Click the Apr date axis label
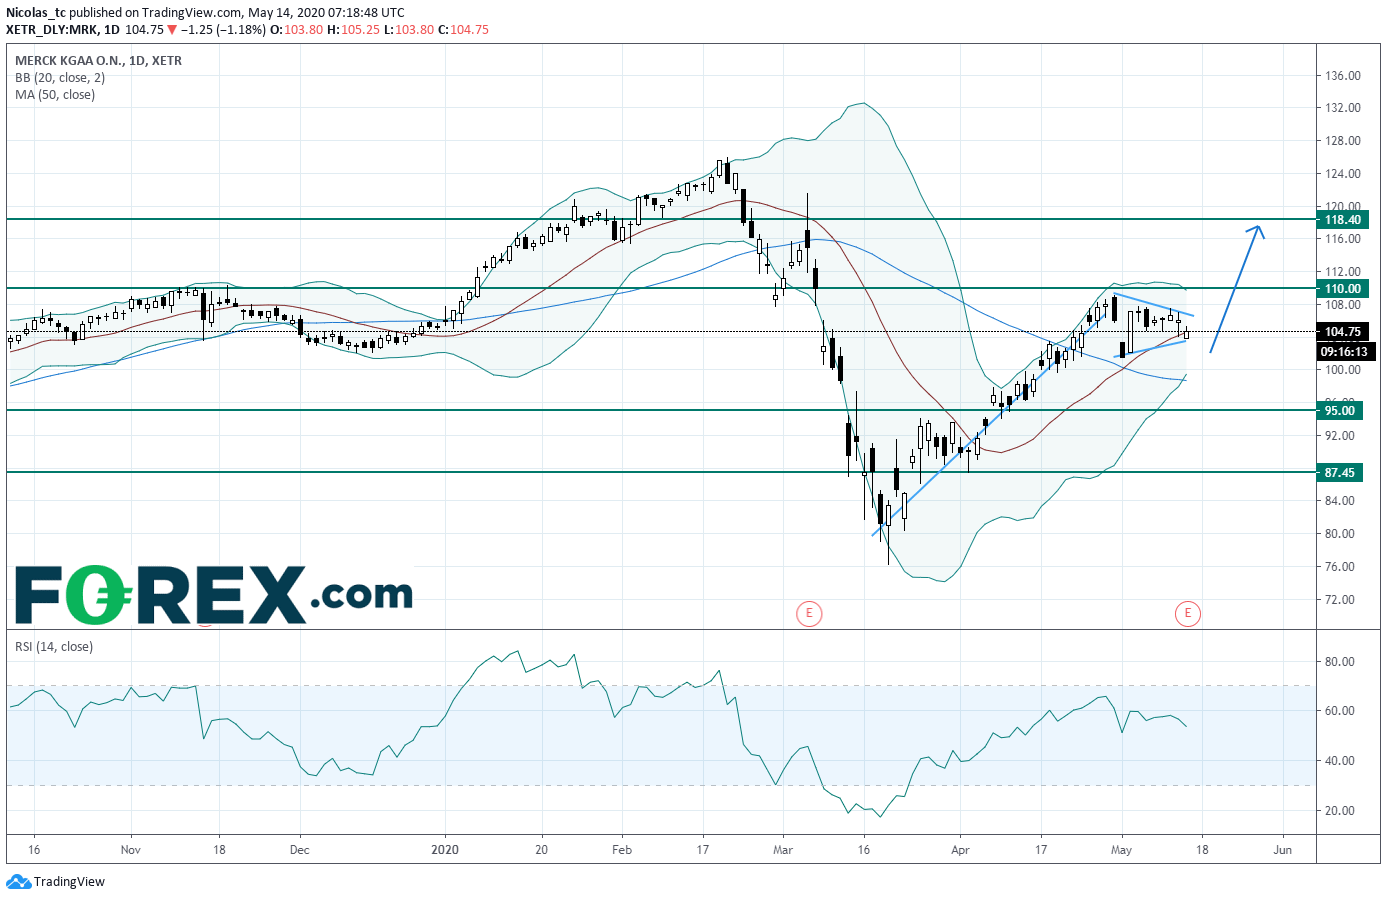 [x=960, y=850]
